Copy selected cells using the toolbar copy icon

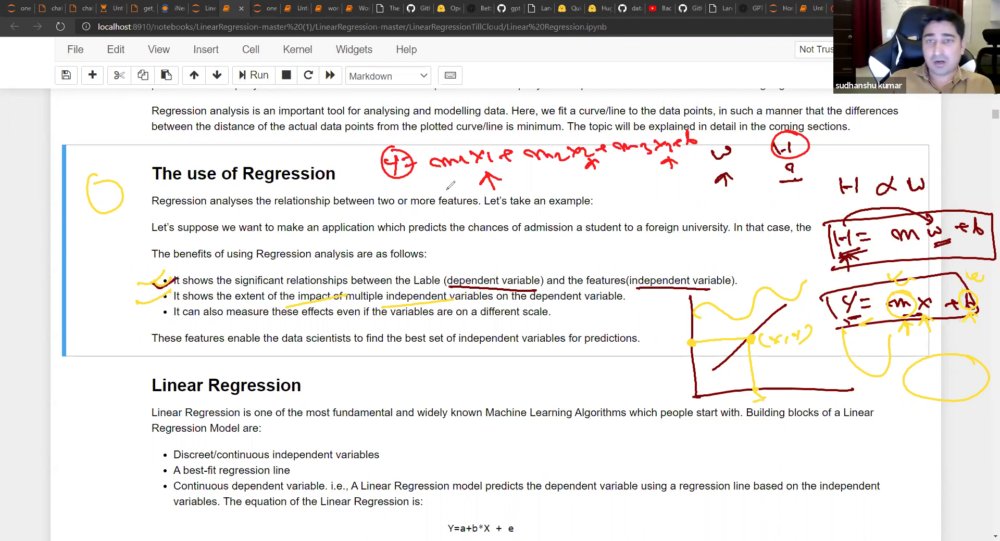click(x=142, y=75)
